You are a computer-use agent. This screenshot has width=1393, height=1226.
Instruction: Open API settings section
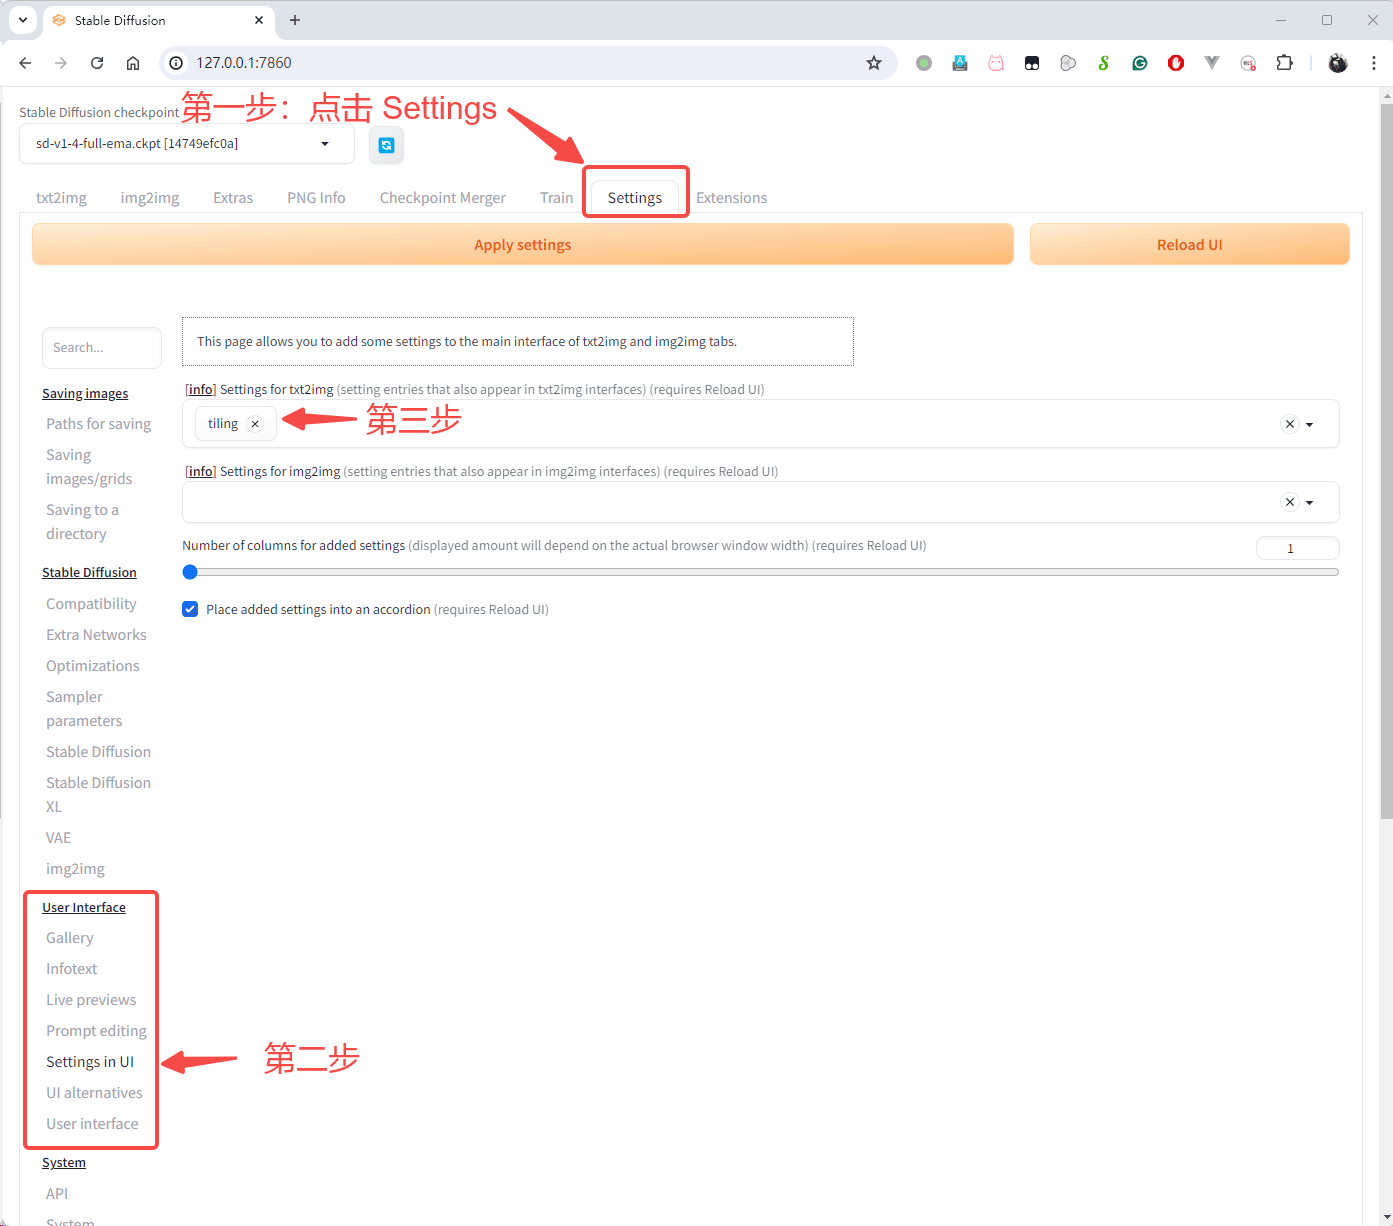(57, 1194)
